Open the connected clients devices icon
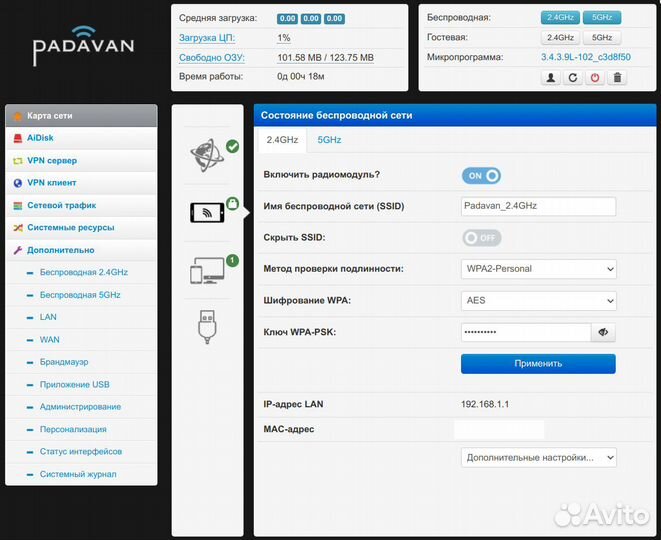 [207, 270]
